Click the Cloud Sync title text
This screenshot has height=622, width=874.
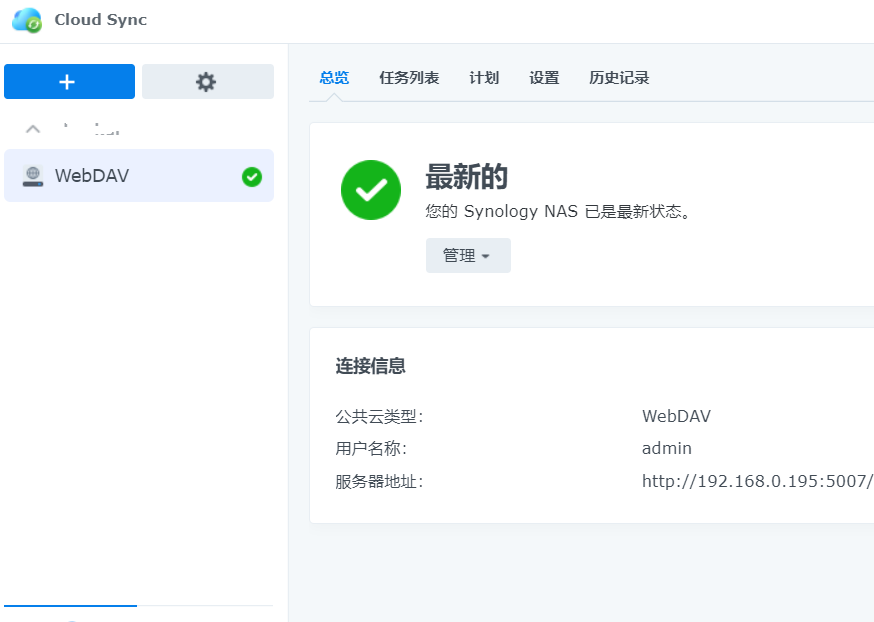click(101, 20)
